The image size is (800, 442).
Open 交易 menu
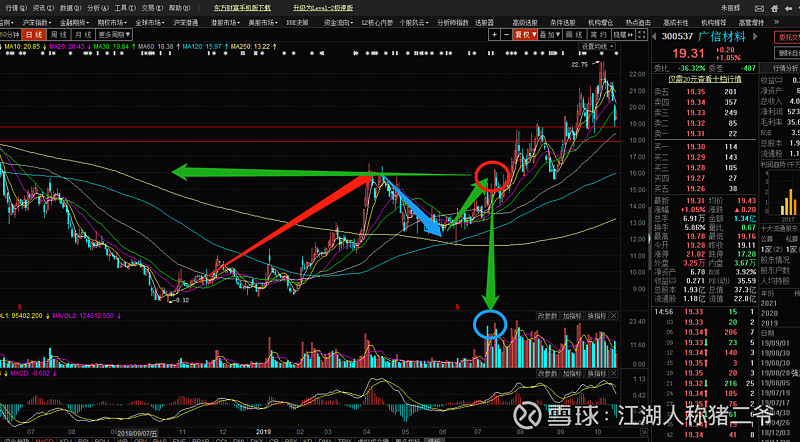pyautogui.click(x=152, y=8)
